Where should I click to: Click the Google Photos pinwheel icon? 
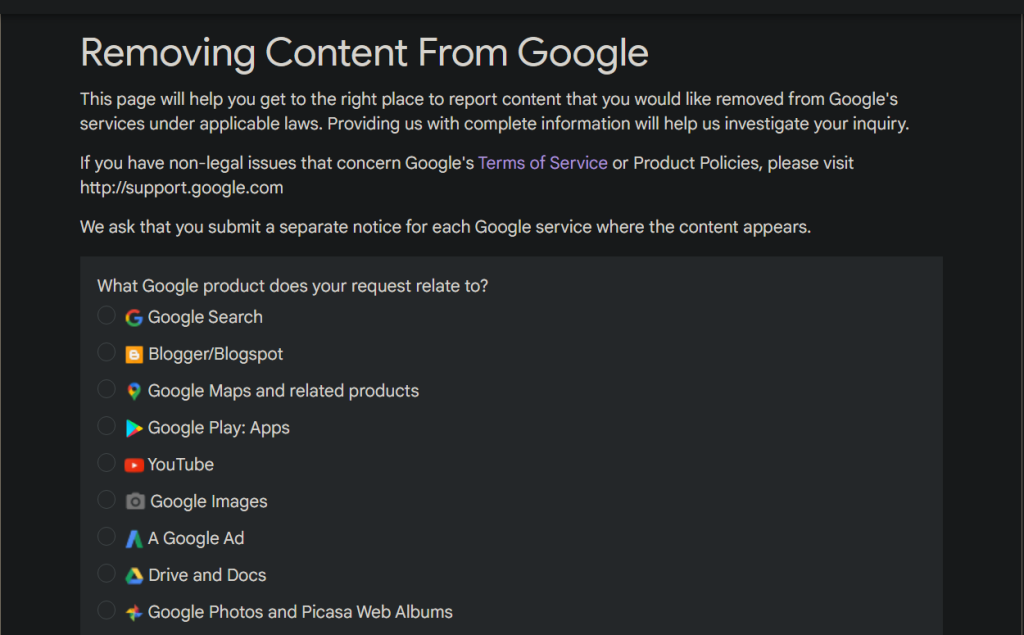[134, 611]
